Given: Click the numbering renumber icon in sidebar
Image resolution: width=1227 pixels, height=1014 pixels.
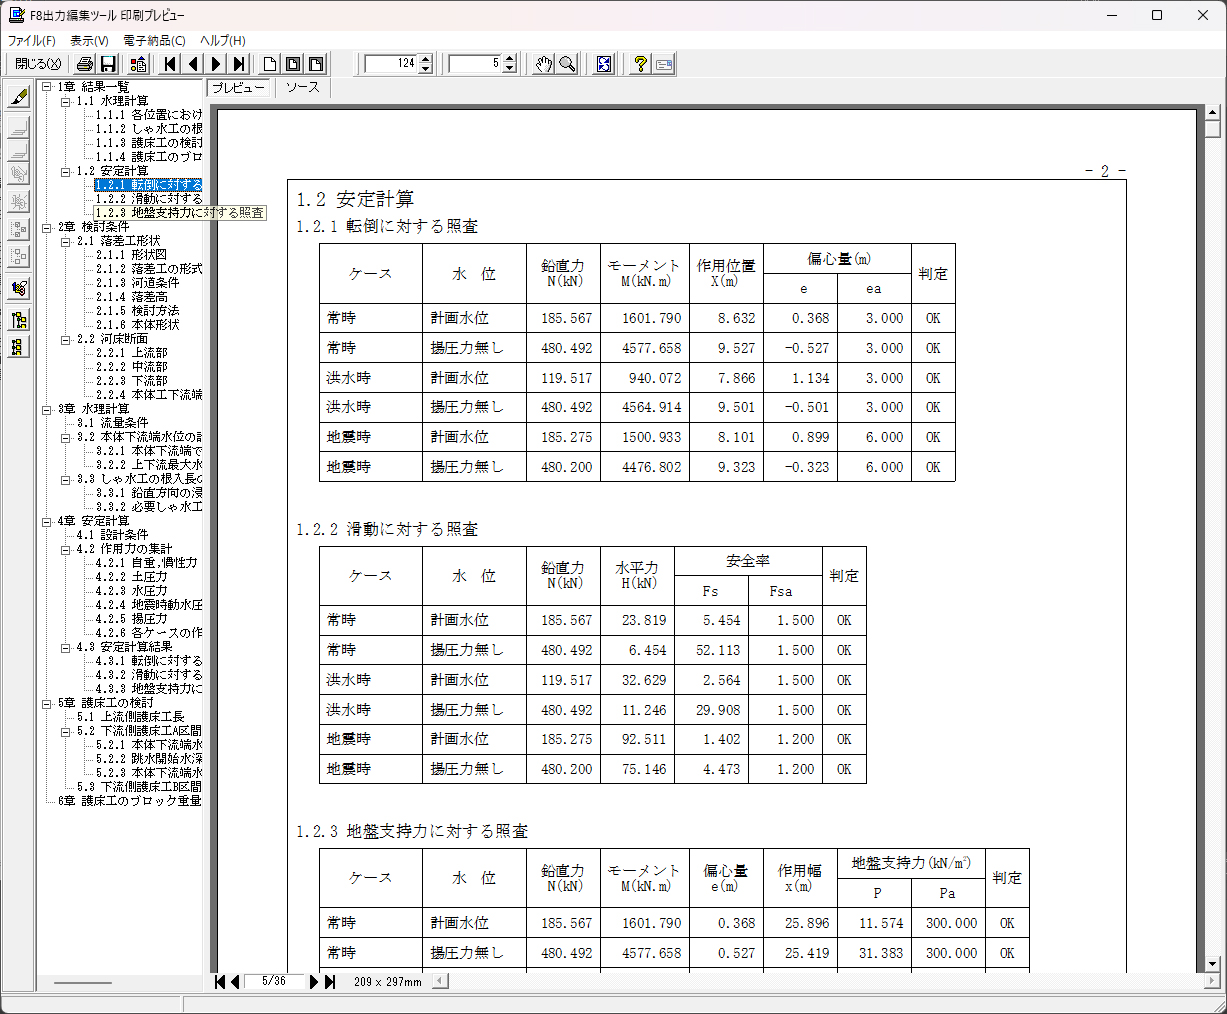Looking at the screenshot, I should click(18, 288).
